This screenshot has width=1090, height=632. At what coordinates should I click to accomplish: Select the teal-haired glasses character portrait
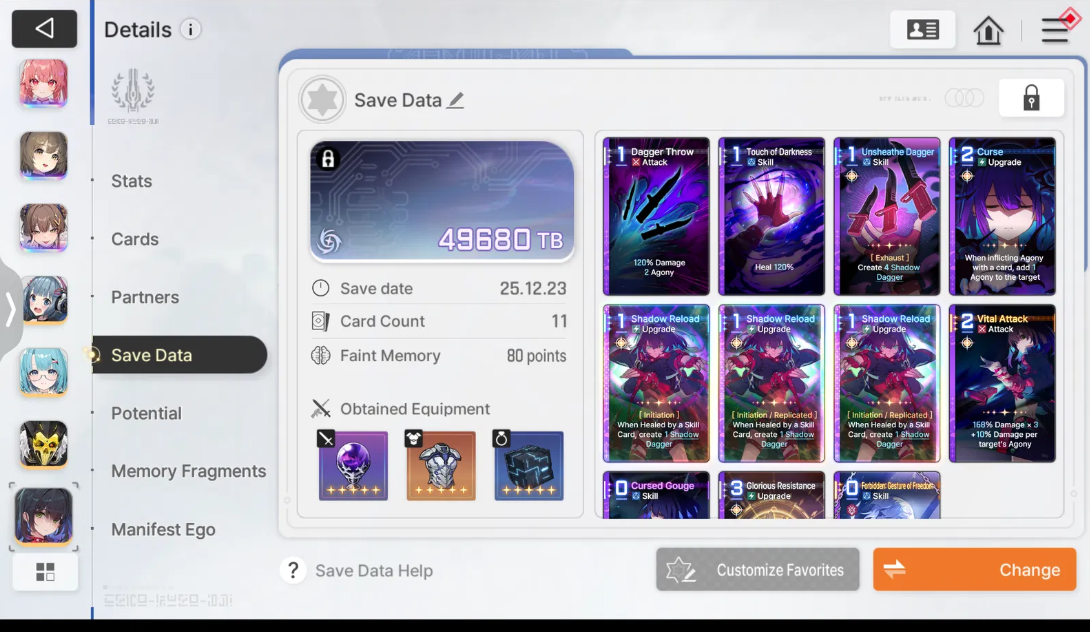coord(43,372)
